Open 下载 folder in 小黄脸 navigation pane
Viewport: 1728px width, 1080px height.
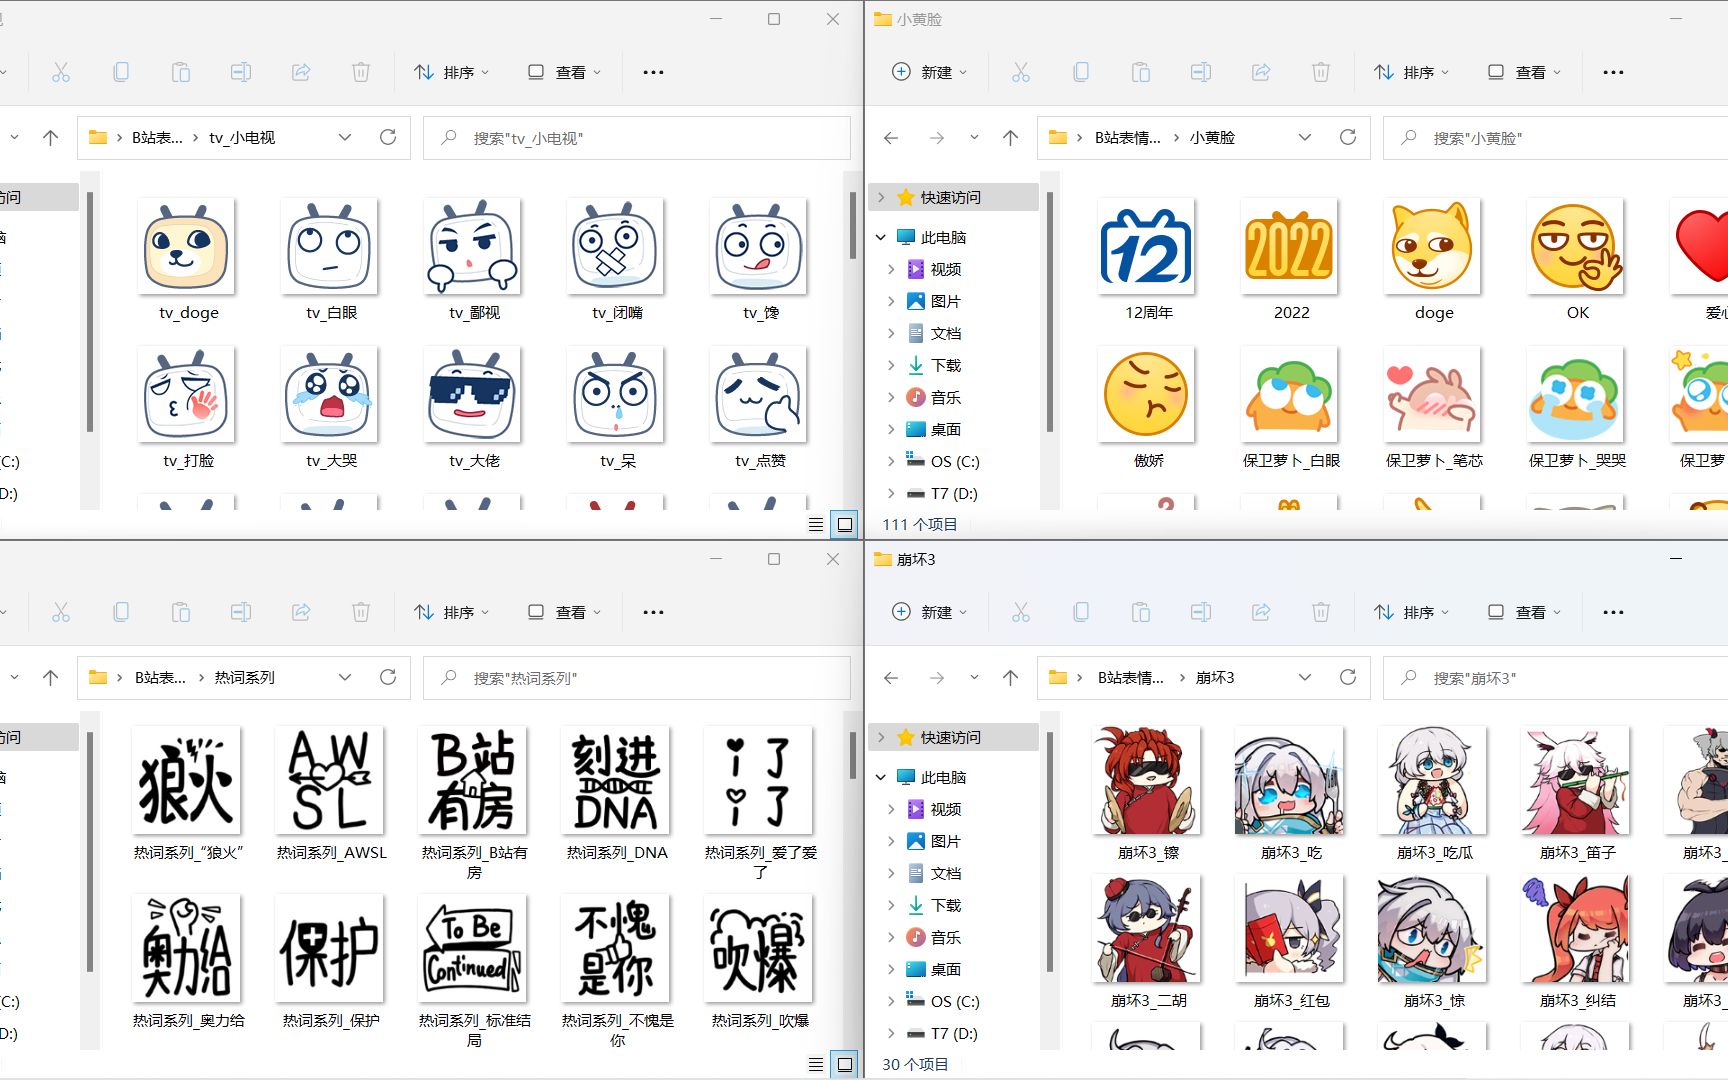(946, 365)
